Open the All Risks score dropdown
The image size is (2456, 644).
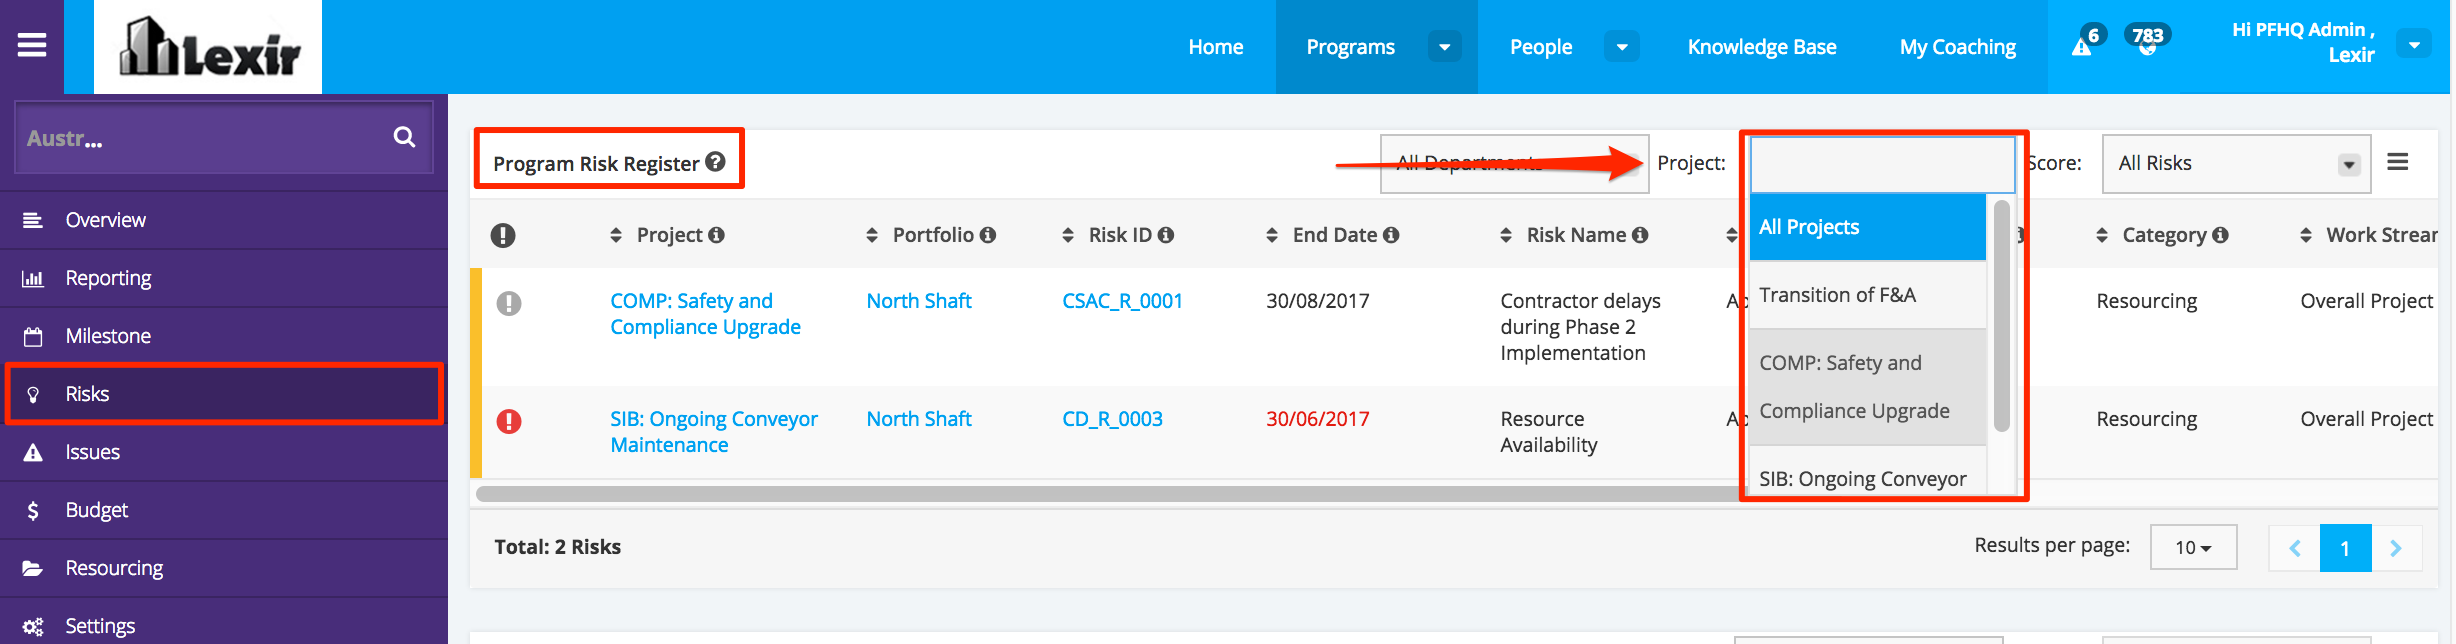pyautogui.click(x=2236, y=163)
